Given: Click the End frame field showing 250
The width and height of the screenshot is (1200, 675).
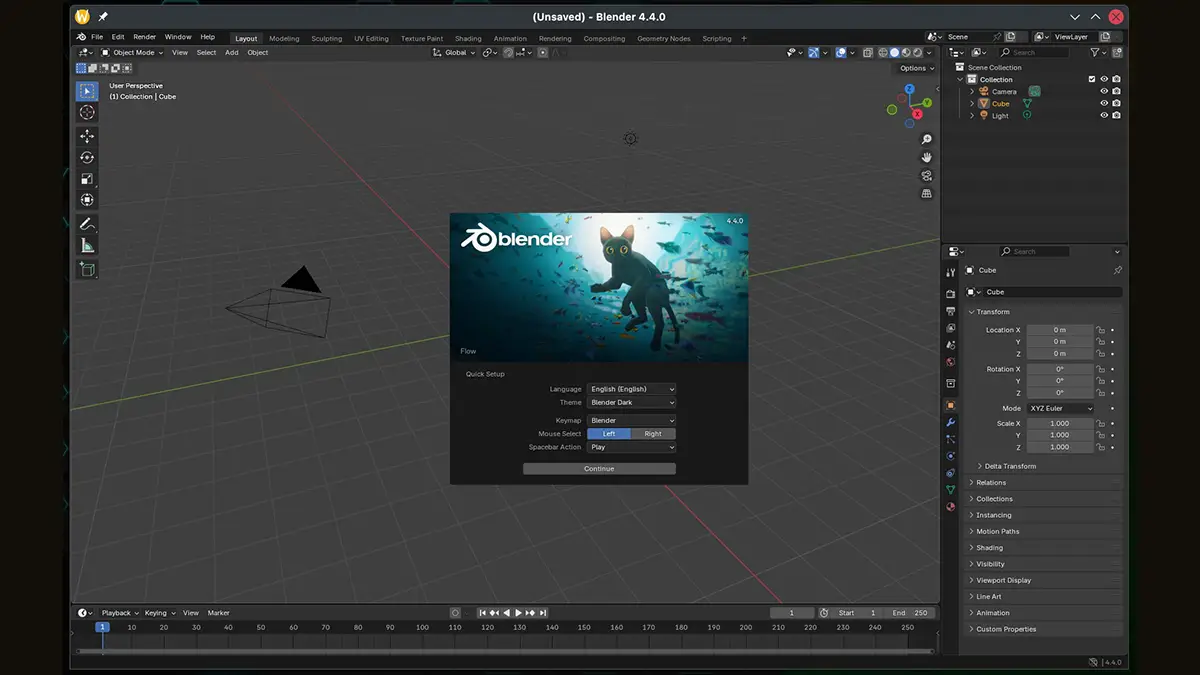Looking at the screenshot, I should point(909,613).
